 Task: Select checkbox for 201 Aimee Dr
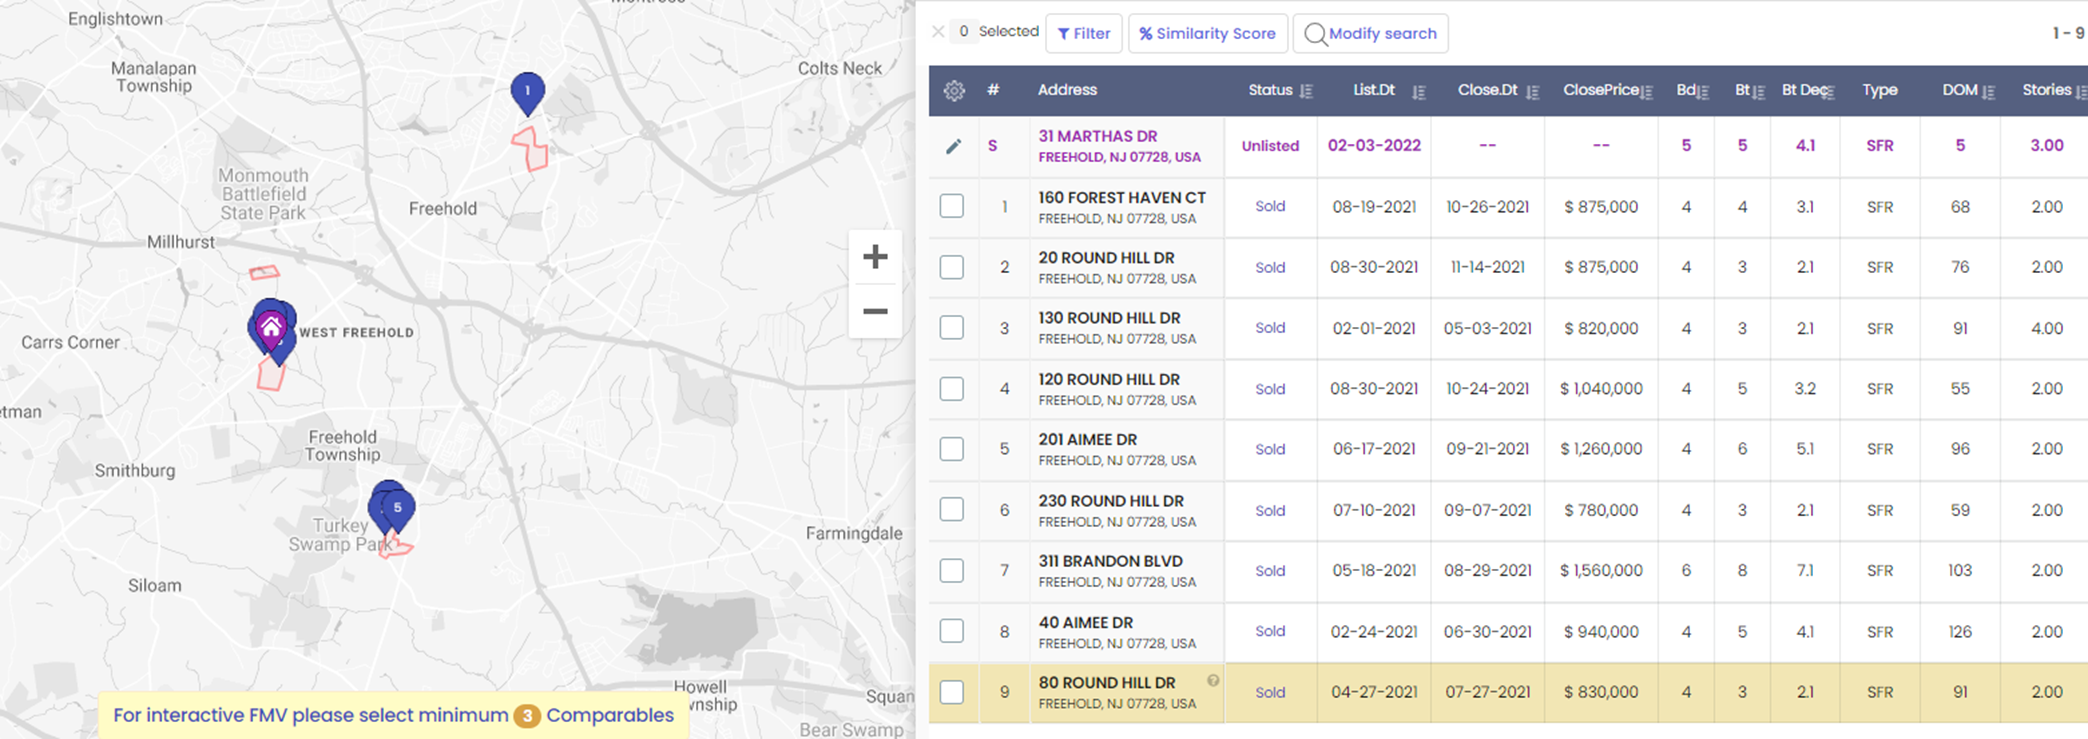[x=952, y=449]
